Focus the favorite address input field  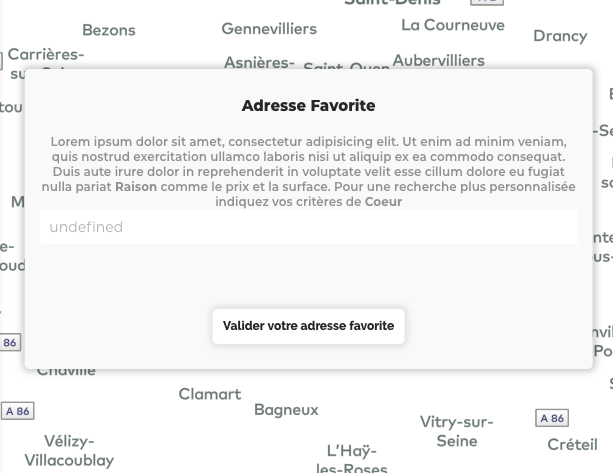tap(308, 227)
